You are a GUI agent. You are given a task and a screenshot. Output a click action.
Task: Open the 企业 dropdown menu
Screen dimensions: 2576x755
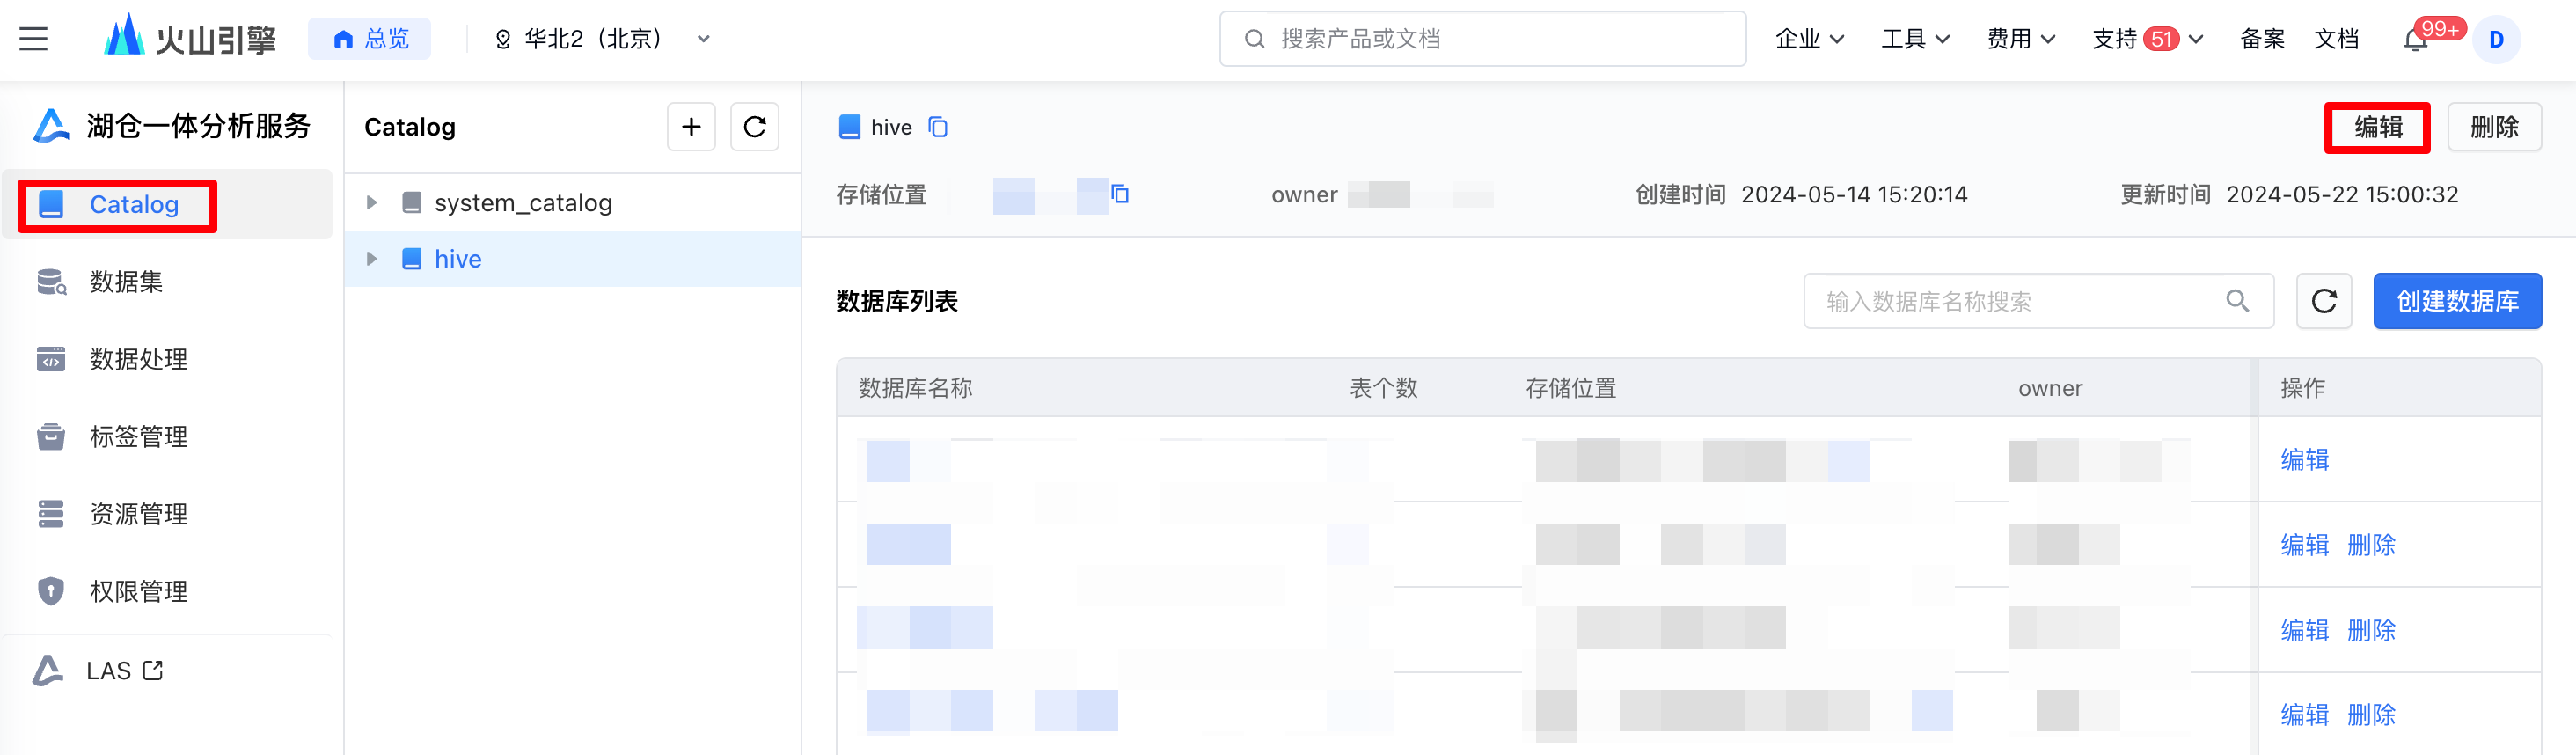pos(1809,39)
